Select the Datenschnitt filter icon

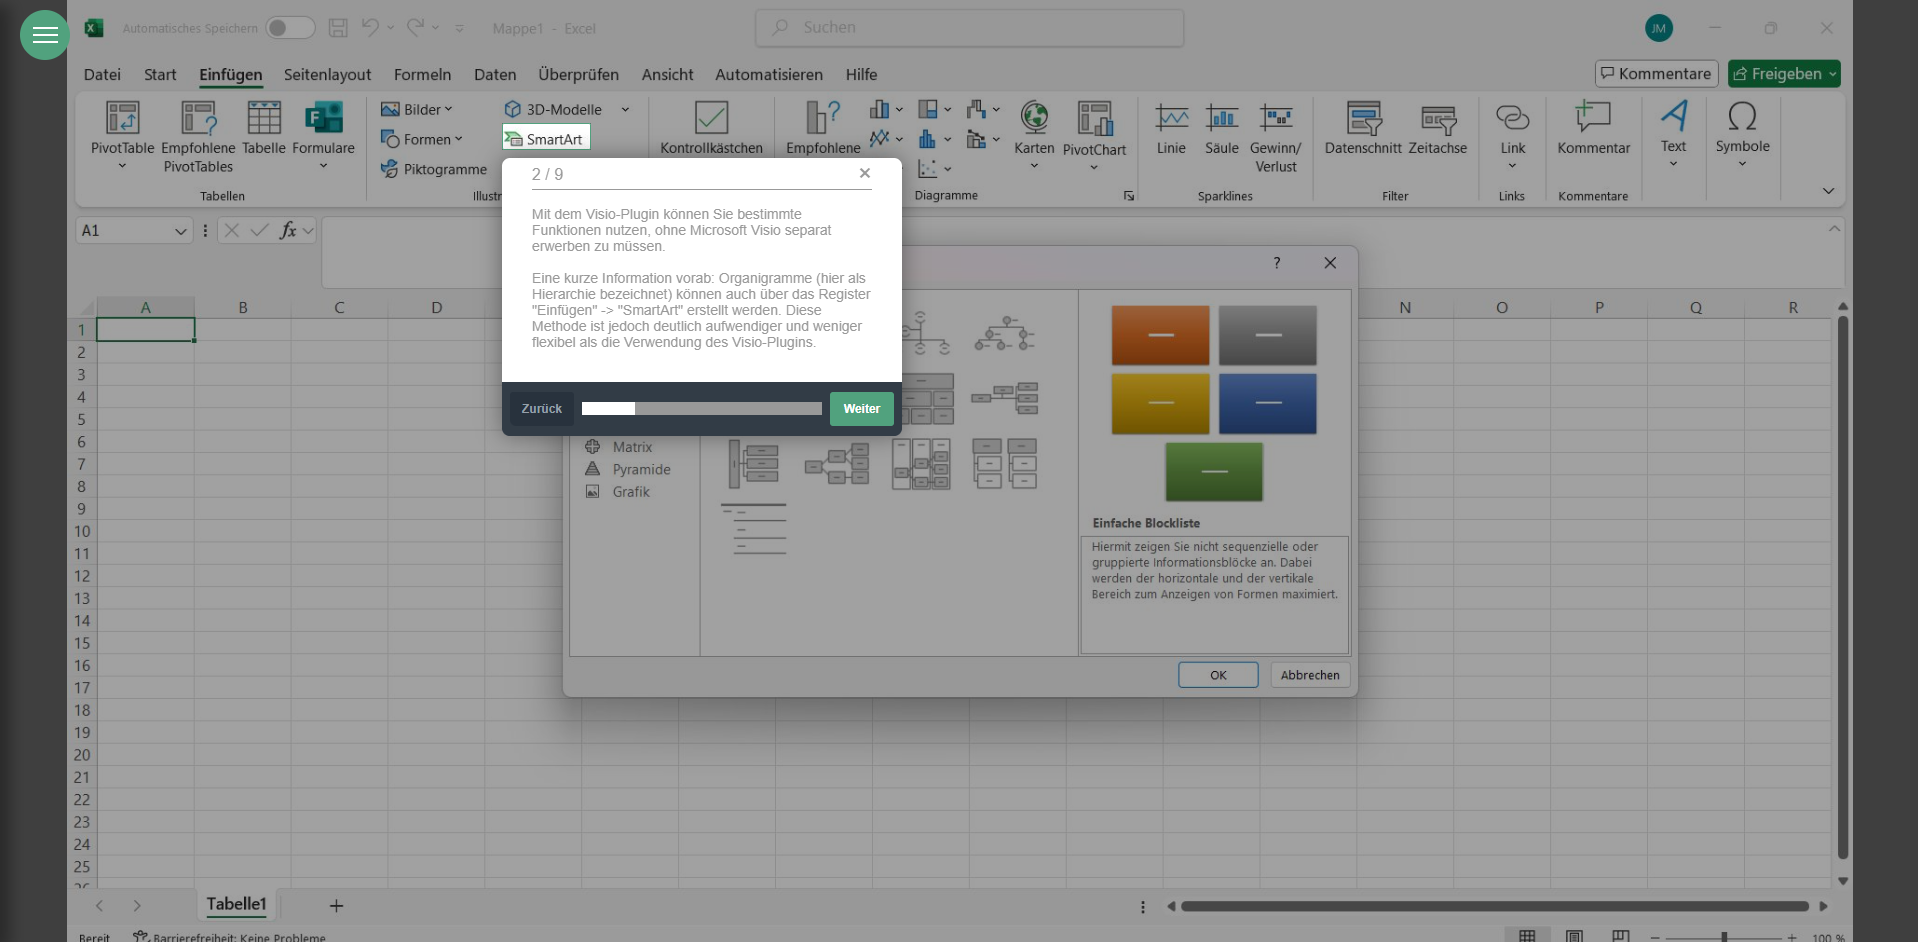(1363, 118)
